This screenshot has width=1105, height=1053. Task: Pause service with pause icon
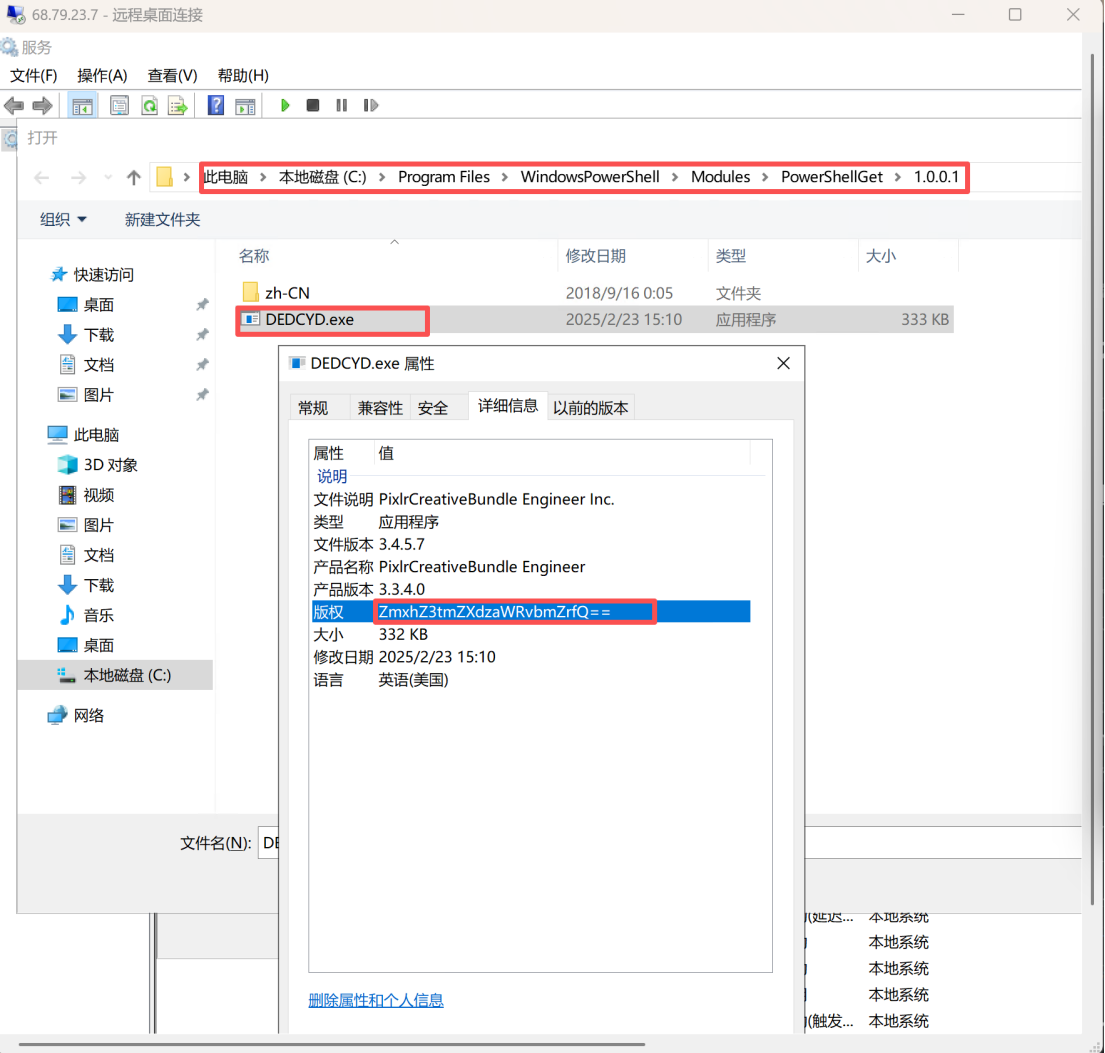tap(342, 106)
